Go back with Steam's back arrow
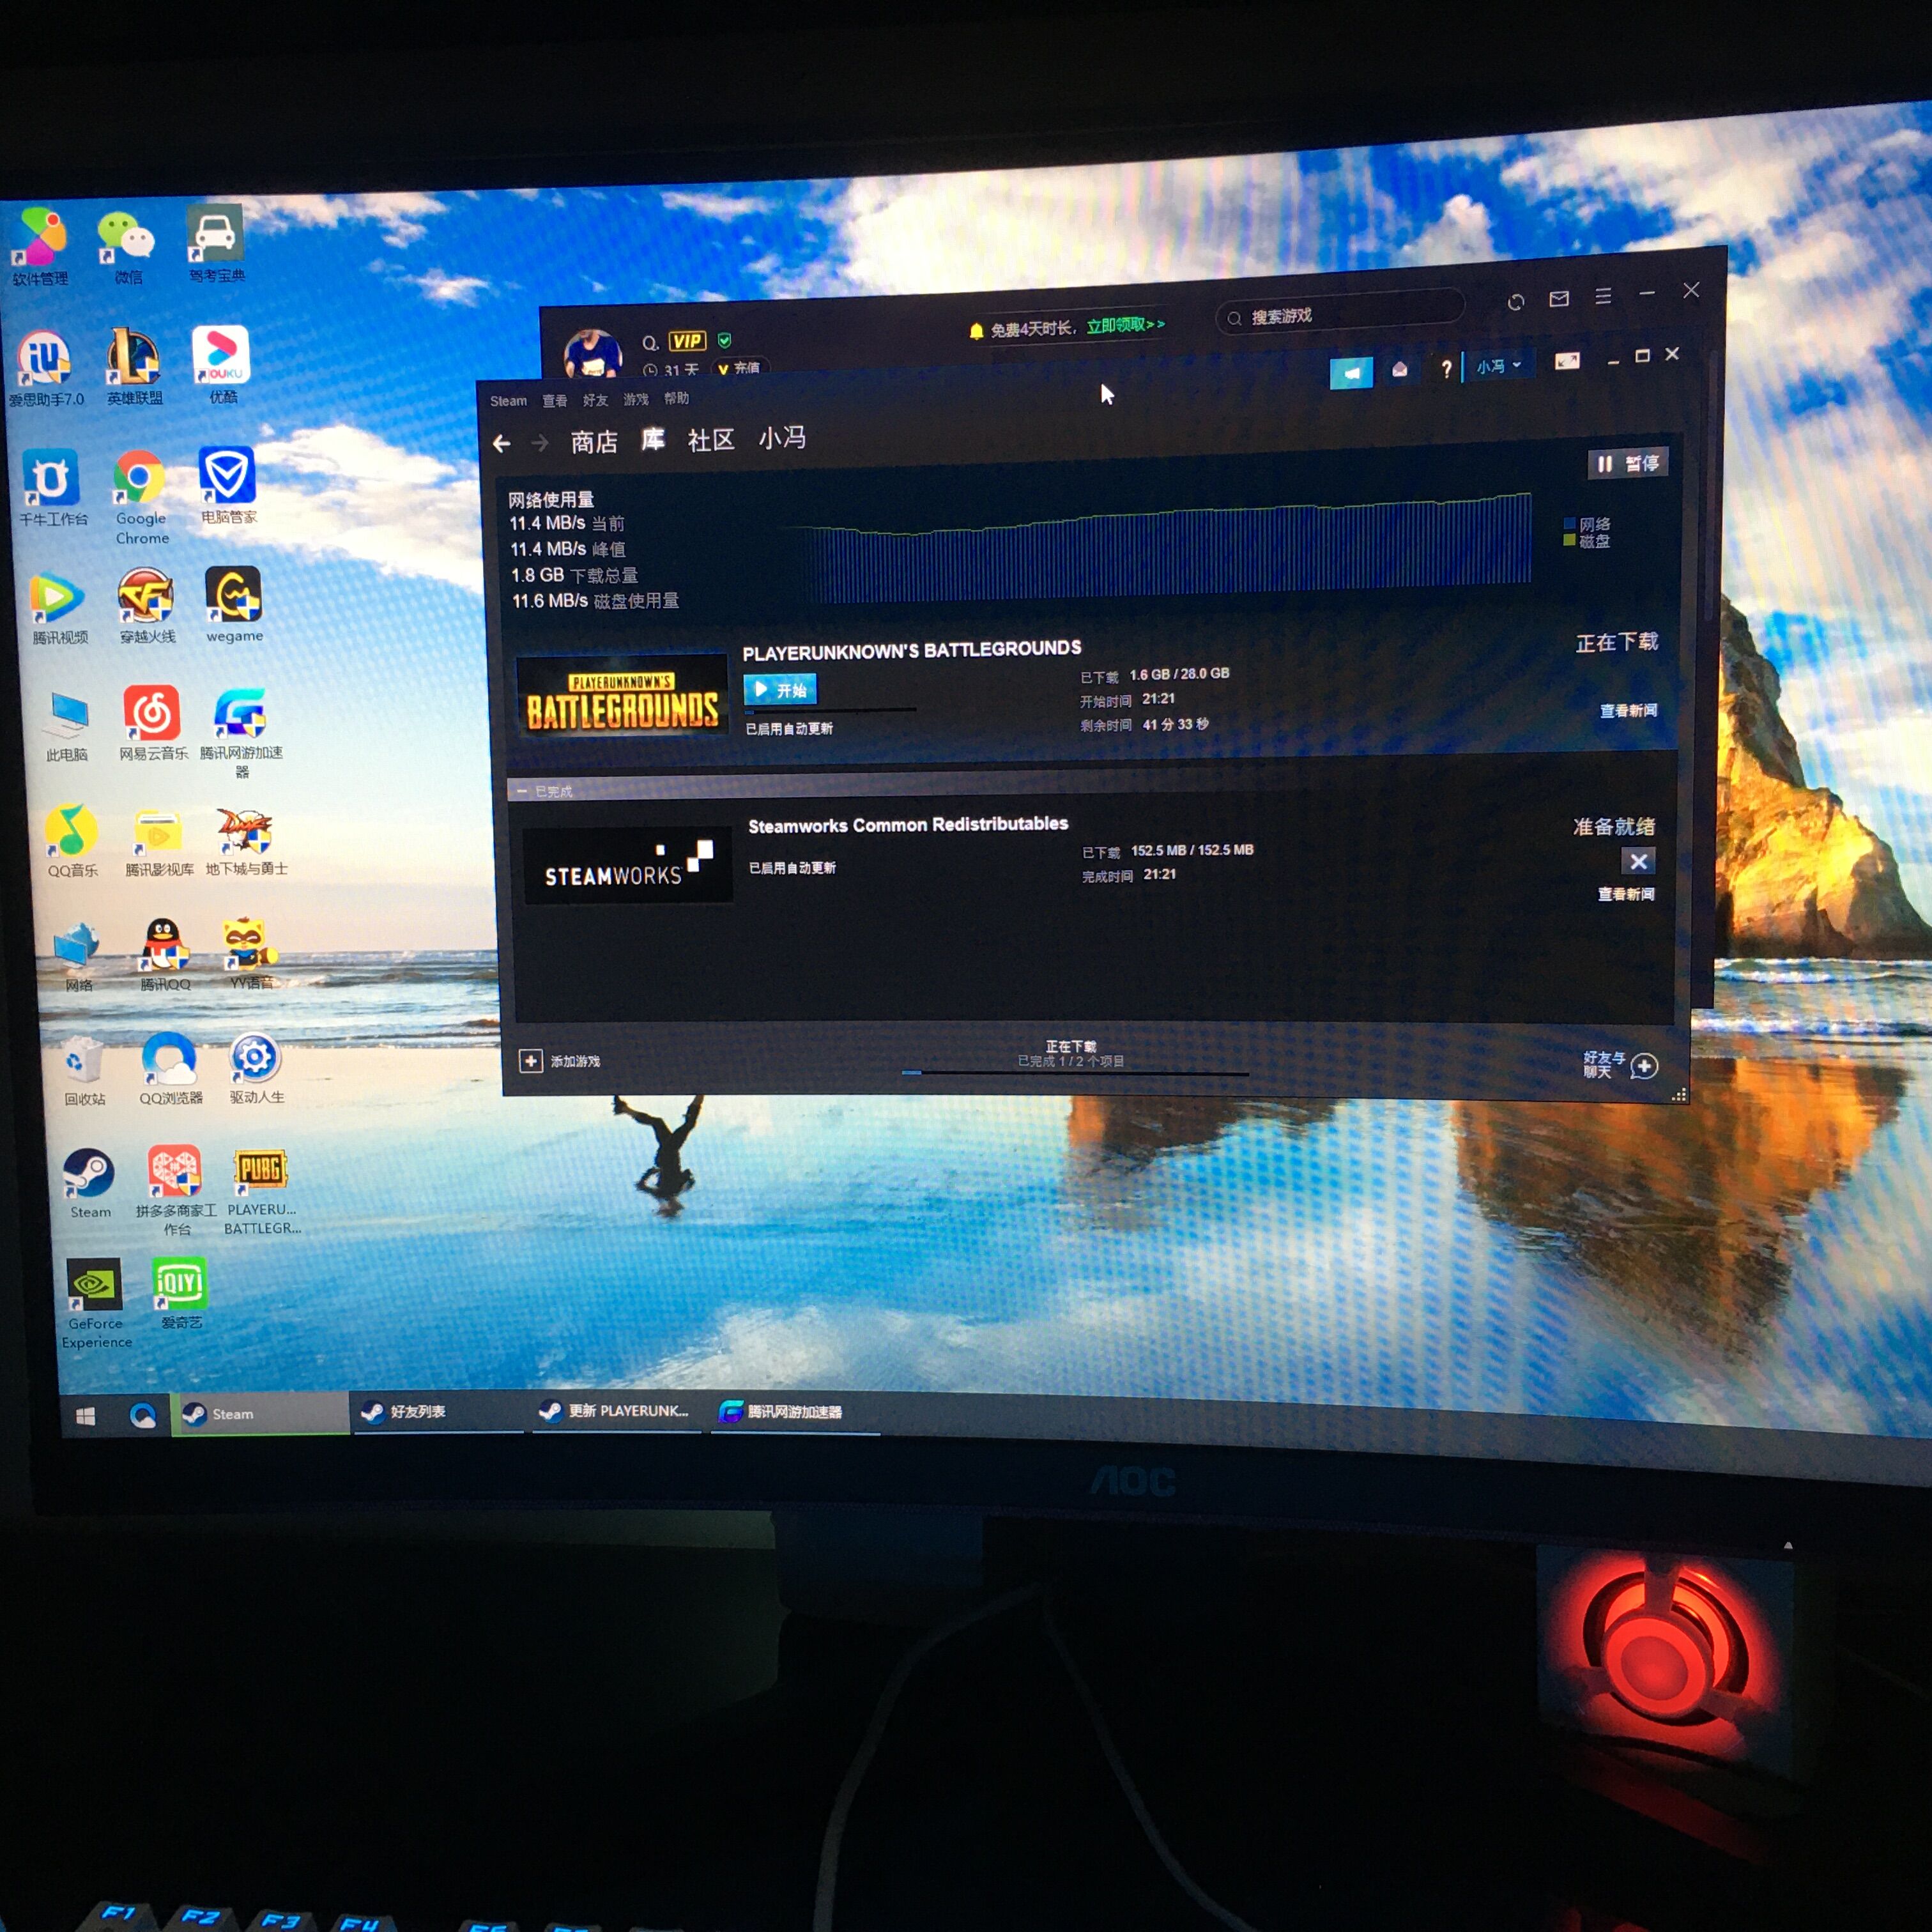The image size is (1932, 1932). (x=502, y=443)
